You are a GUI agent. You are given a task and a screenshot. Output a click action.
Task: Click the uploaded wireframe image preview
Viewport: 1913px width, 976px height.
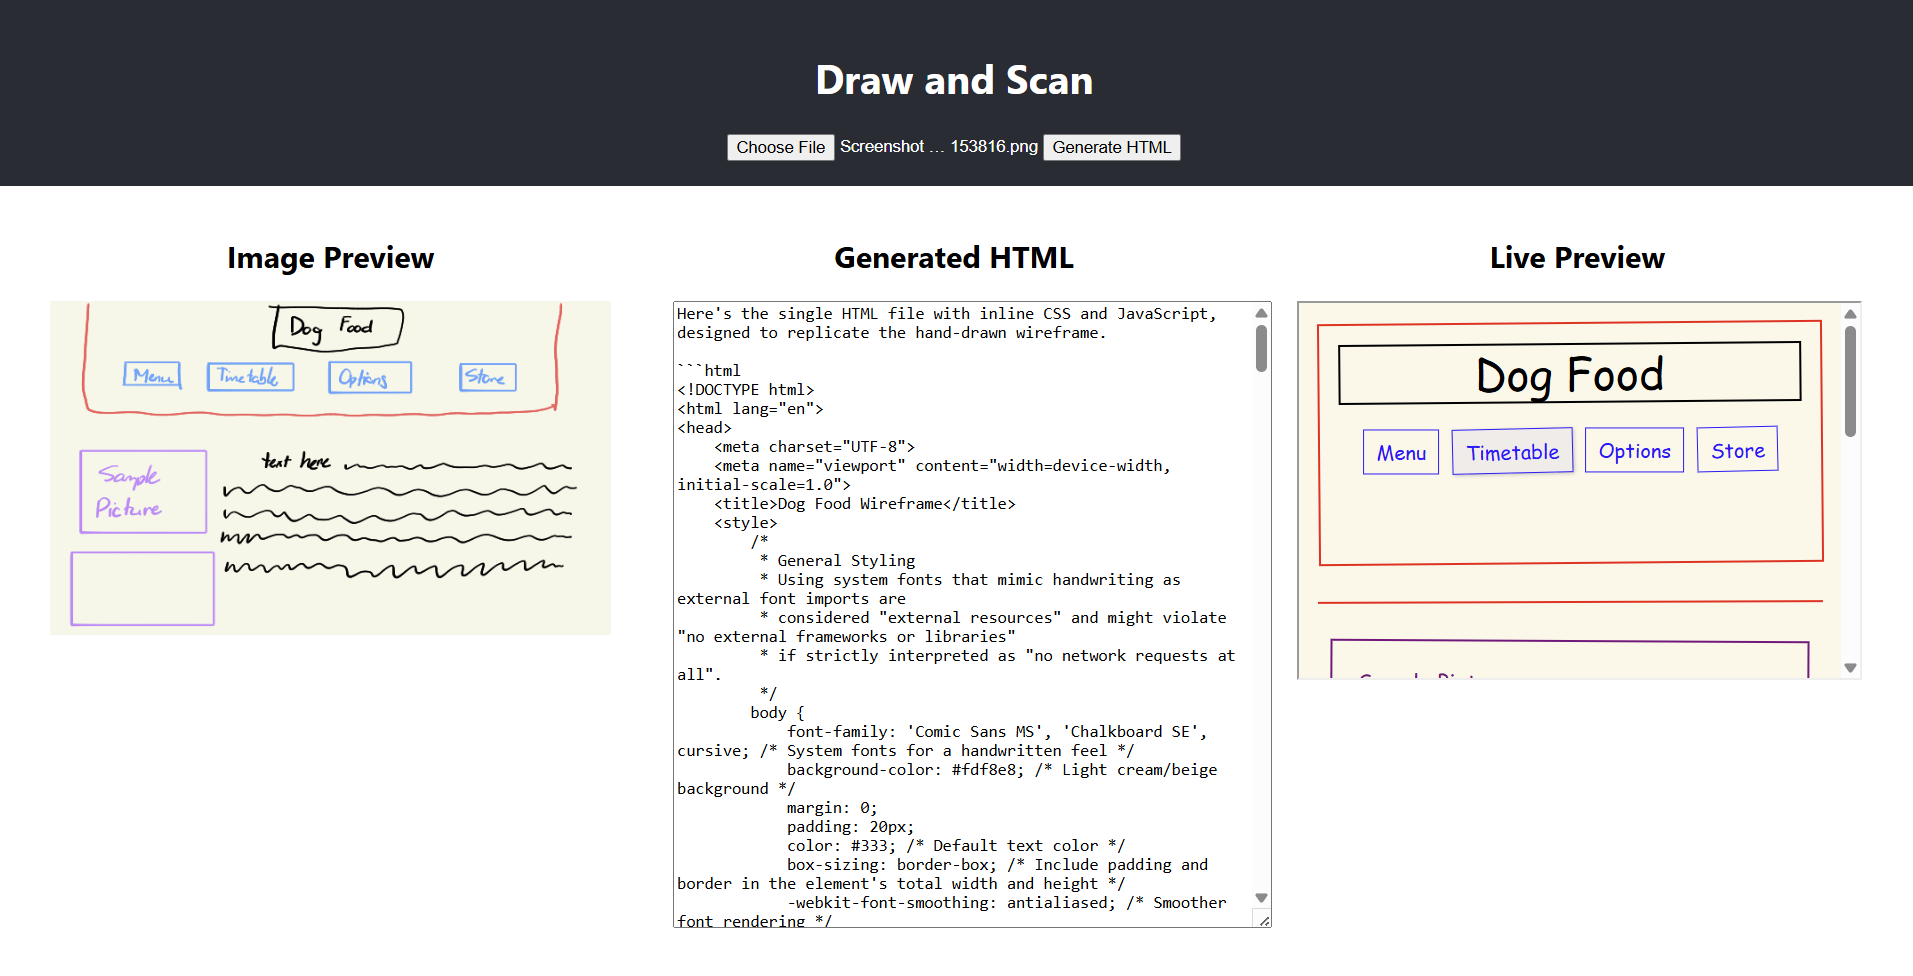pos(330,467)
